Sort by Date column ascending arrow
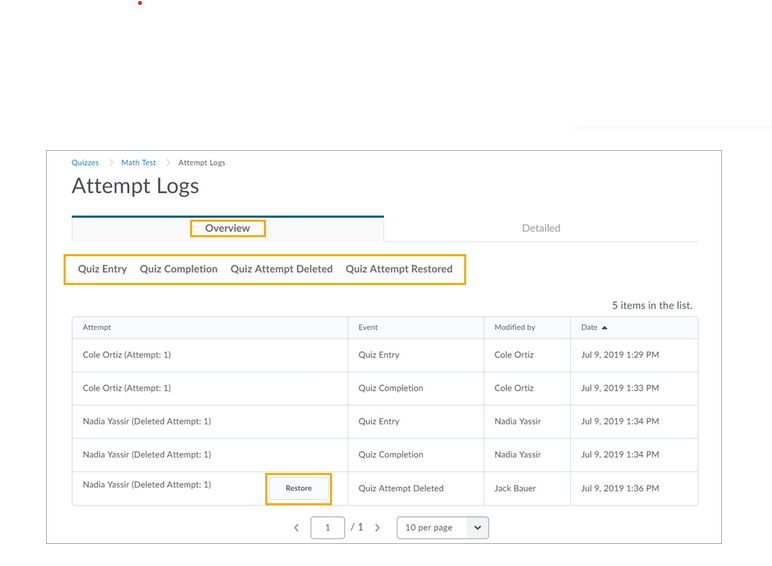Viewport: 772px width, 566px height. coord(604,327)
